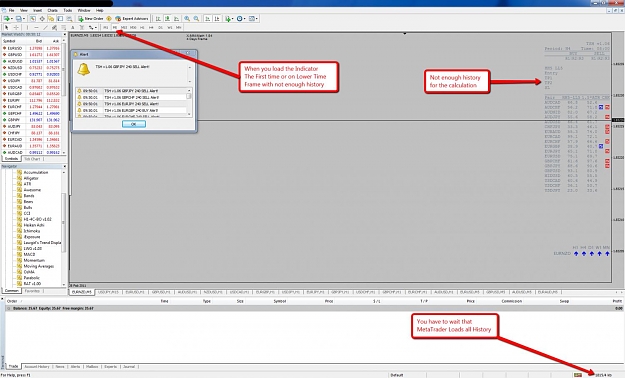
Task: Select the vertical line drawing tool
Action: click(27, 28)
